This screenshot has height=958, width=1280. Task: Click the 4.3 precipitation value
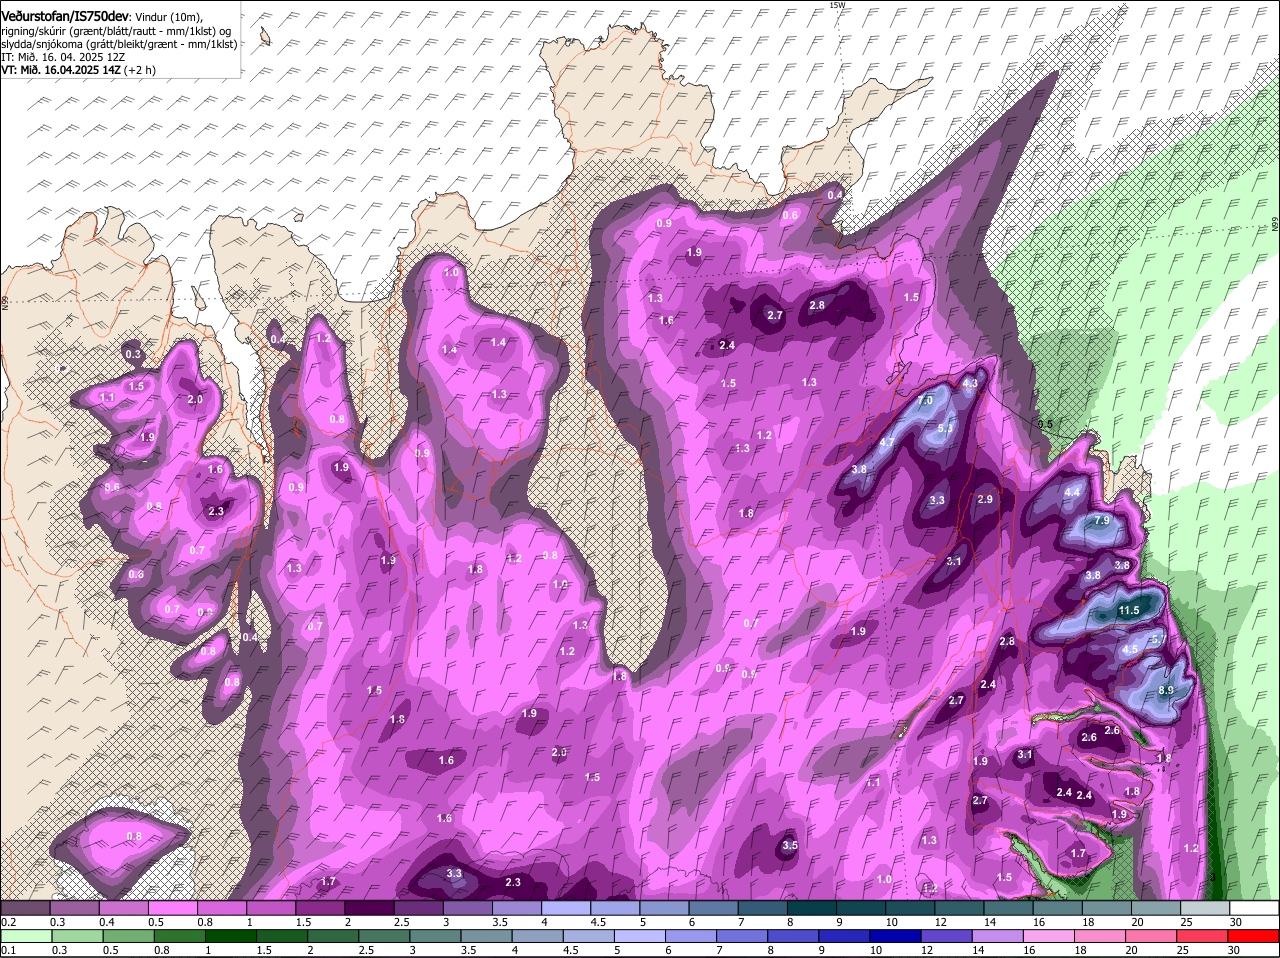(x=969, y=383)
